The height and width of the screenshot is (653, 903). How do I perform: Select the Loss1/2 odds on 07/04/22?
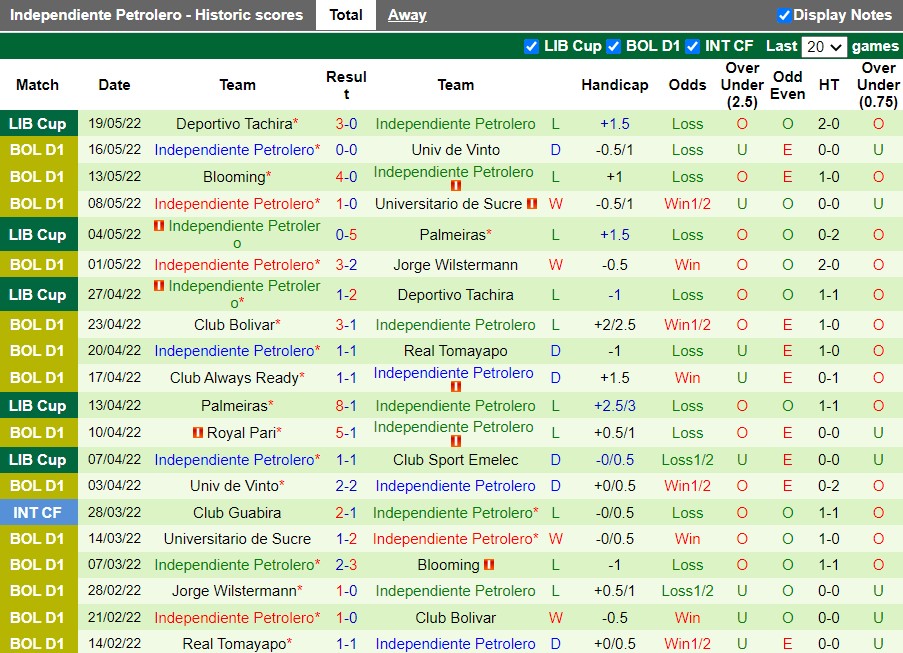point(687,460)
